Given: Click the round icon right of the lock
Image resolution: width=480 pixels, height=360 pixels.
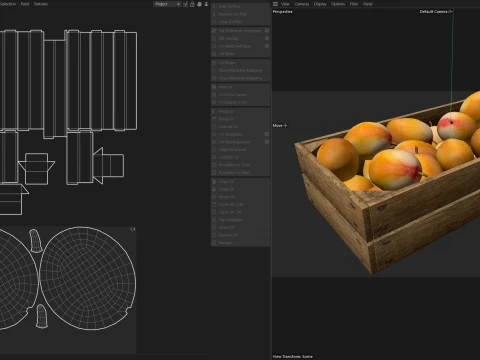Looking at the screenshot, I should (x=199, y=4).
